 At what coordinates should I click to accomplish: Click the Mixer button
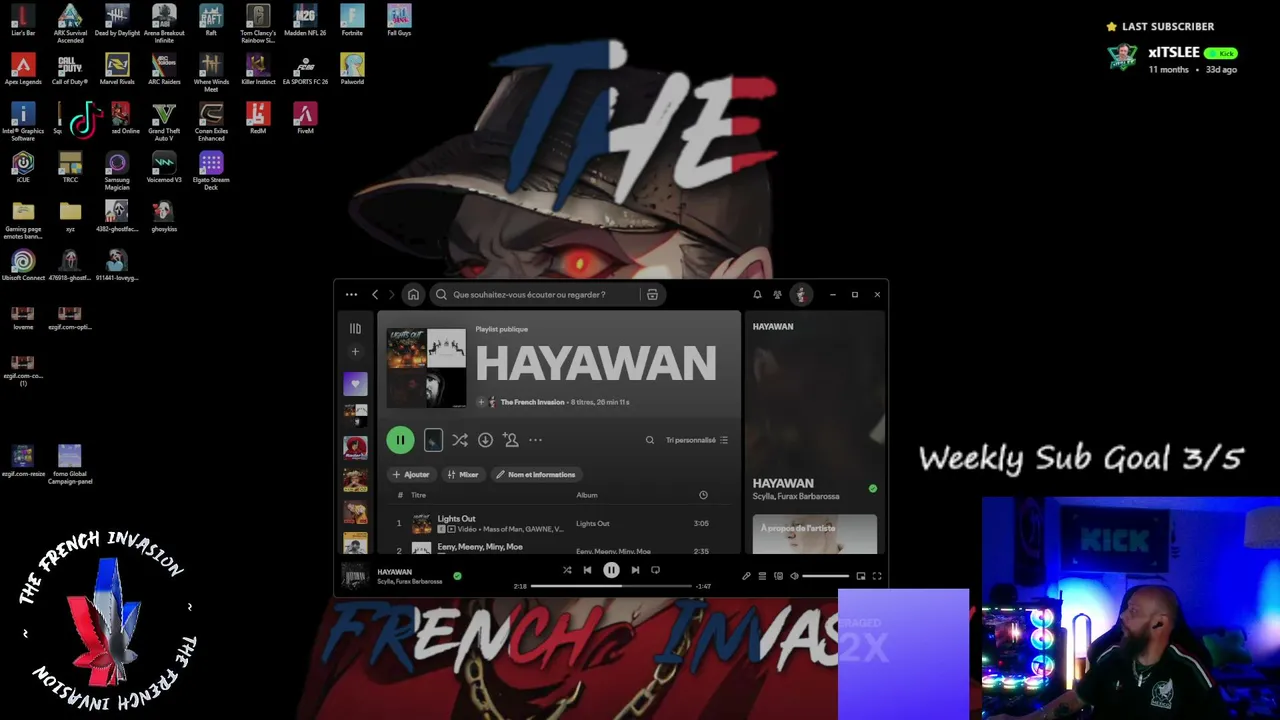coord(463,475)
